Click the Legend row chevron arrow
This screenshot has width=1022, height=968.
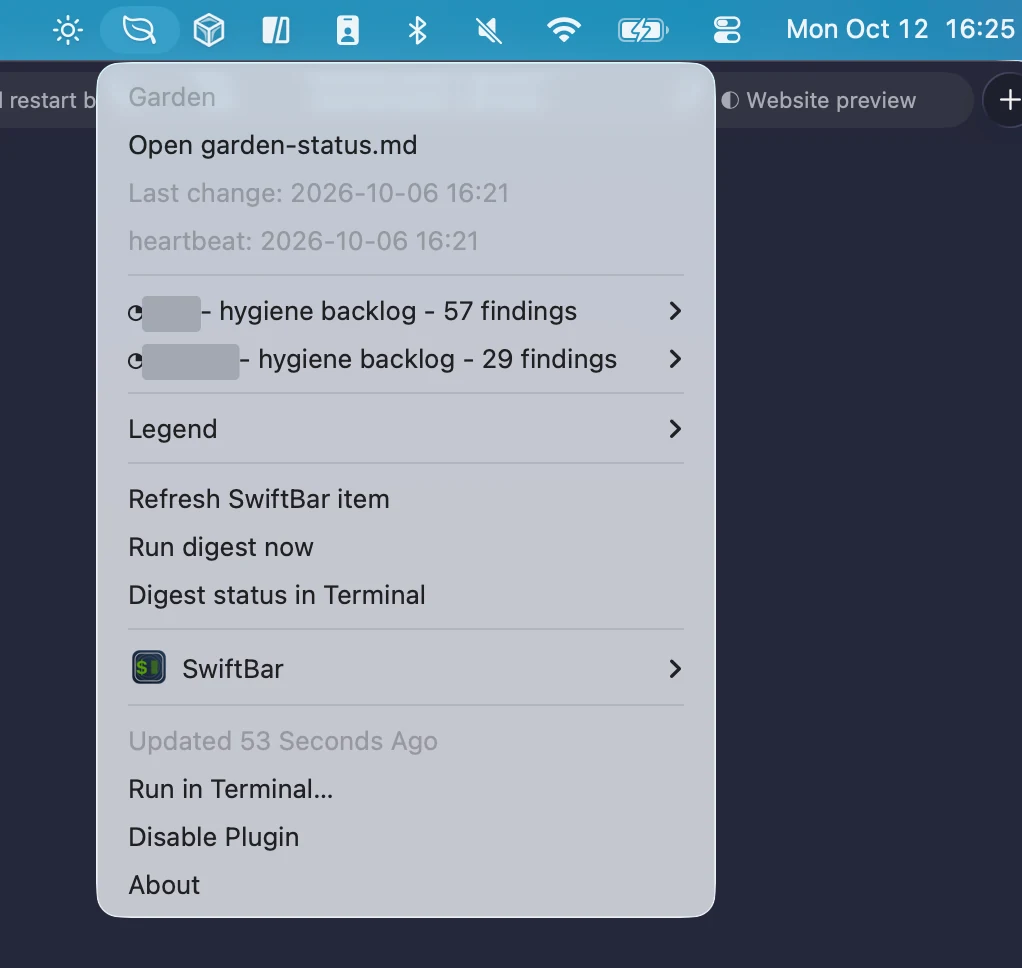click(675, 429)
